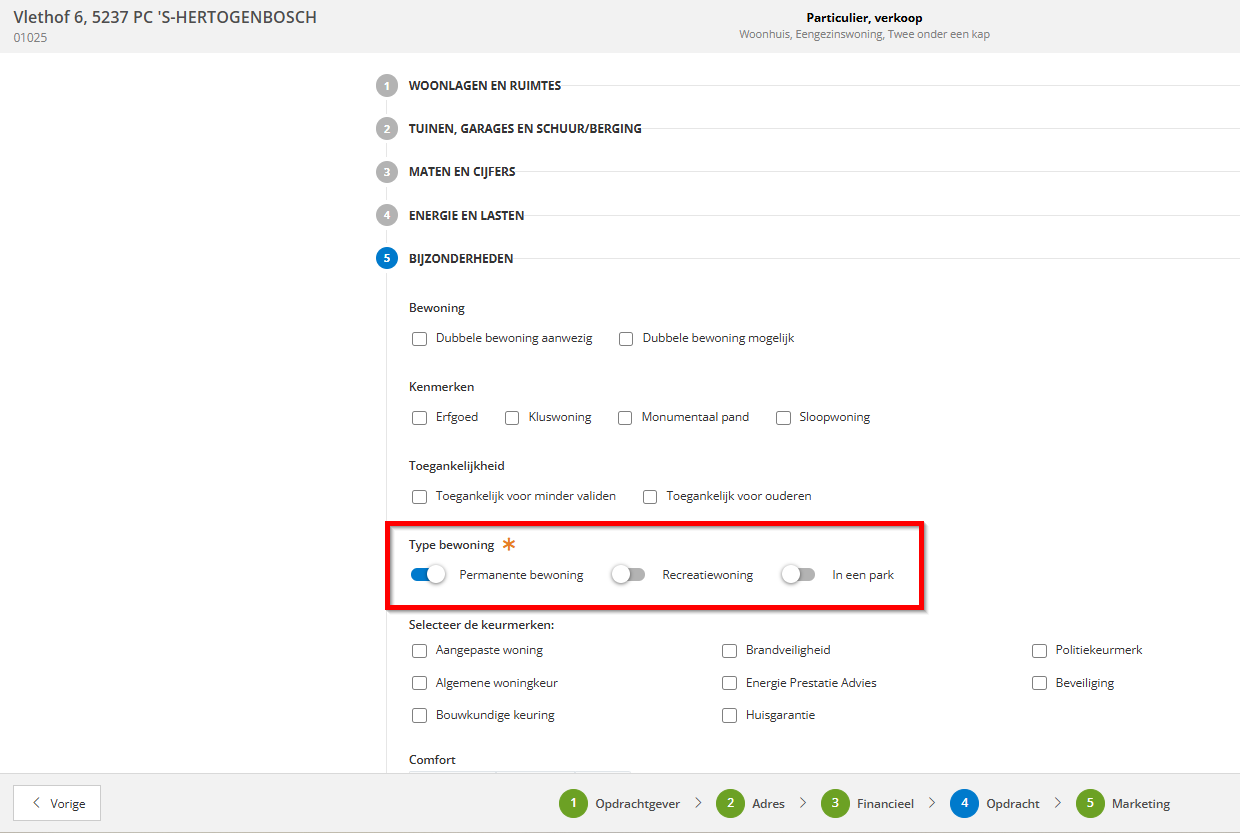Select the Energie Prestatie Advies checkbox
Viewport: 1240px width, 833px height.
tap(730, 684)
